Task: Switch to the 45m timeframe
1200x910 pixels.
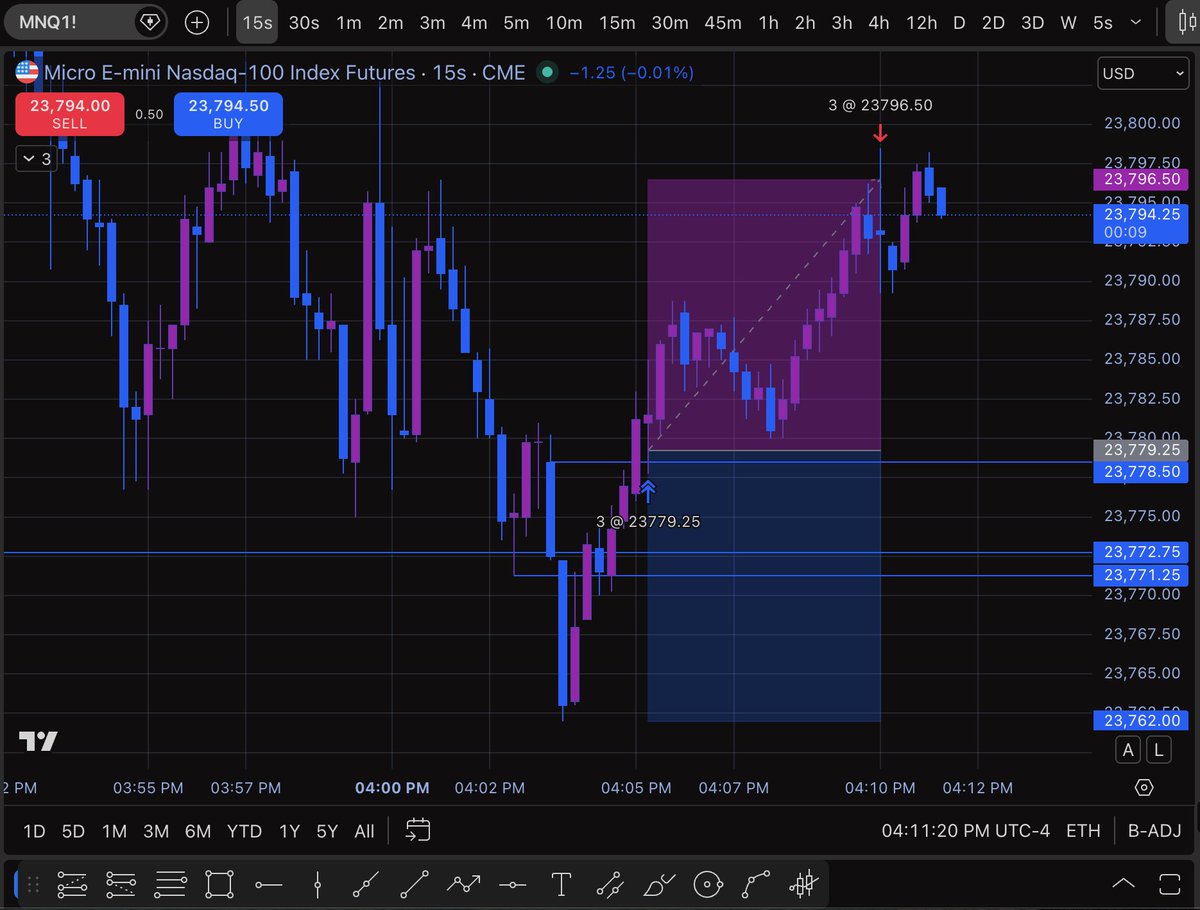Action: [x=723, y=22]
